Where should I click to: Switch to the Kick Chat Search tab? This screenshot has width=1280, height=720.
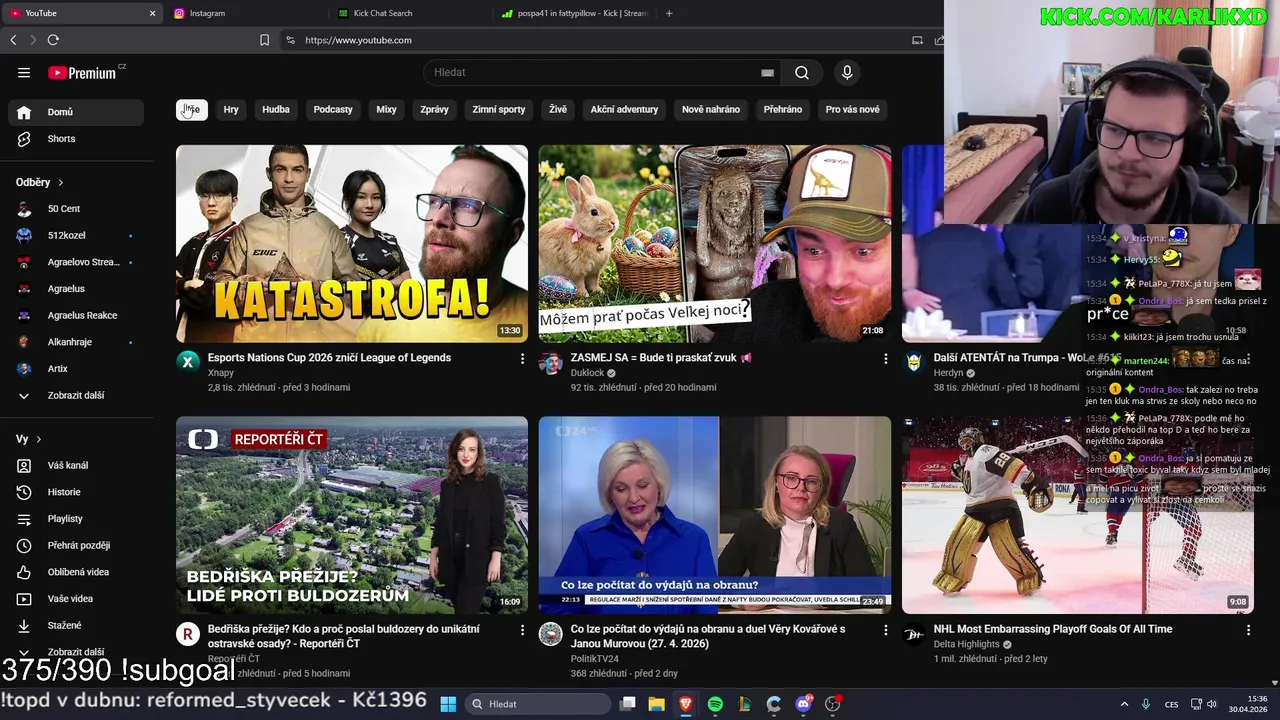(x=410, y=13)
